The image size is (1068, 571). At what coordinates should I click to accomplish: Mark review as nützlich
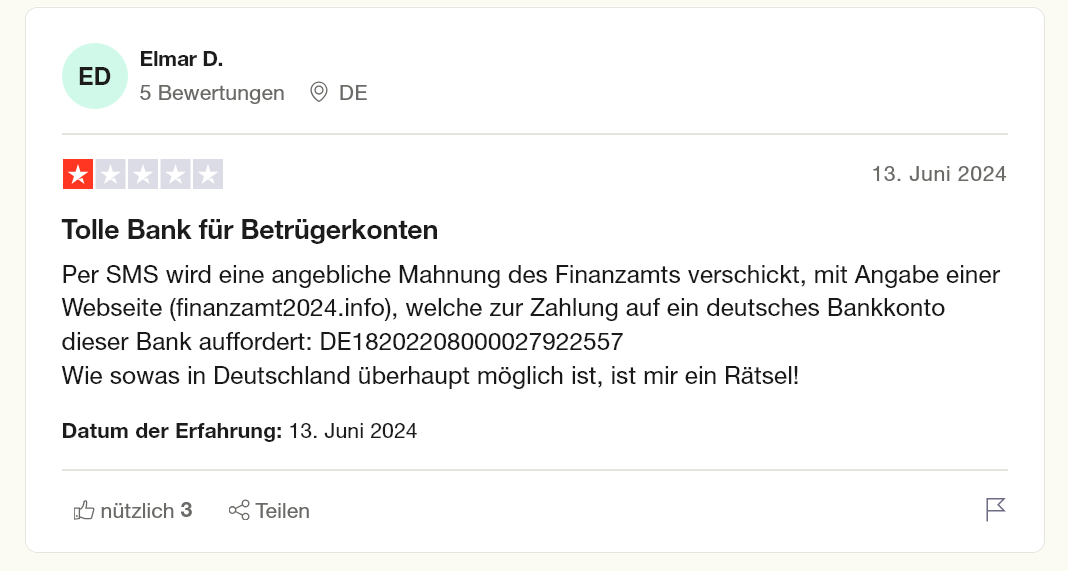click(x=133, y=510)
